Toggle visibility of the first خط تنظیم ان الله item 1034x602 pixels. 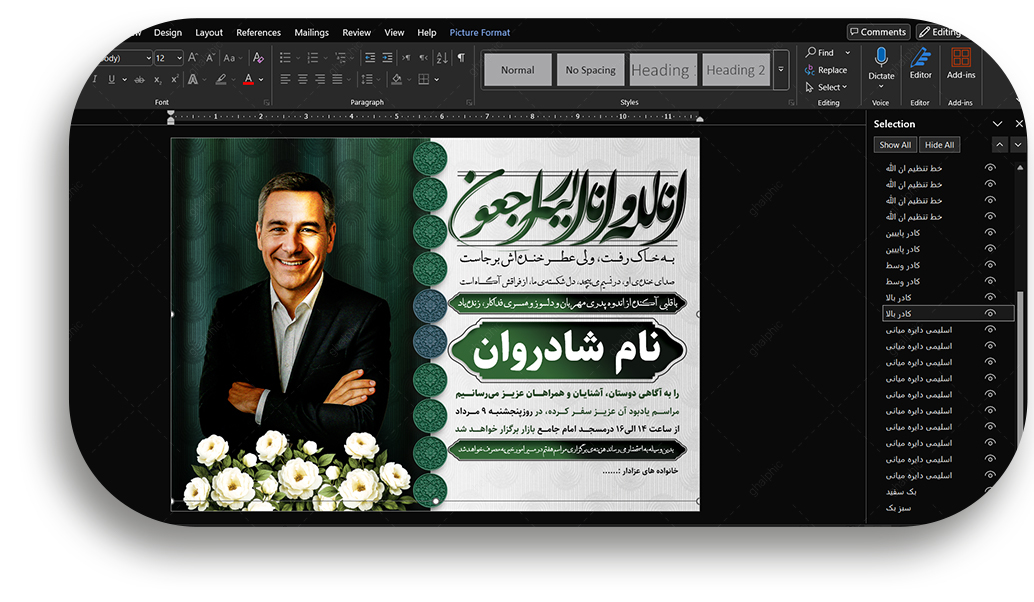pos(990,168)
